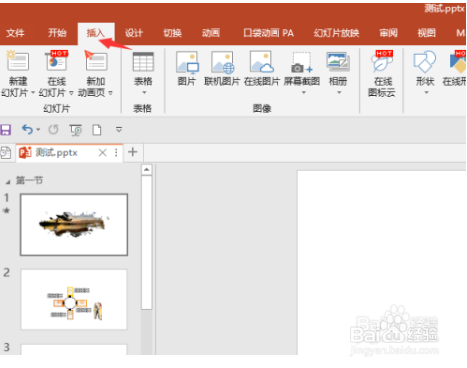The width and height of the screenshot is (467, 368).
Task: Open the 屏幕截图 dropdown arrow
Action: pyautogui.click(x=303, y=93)
